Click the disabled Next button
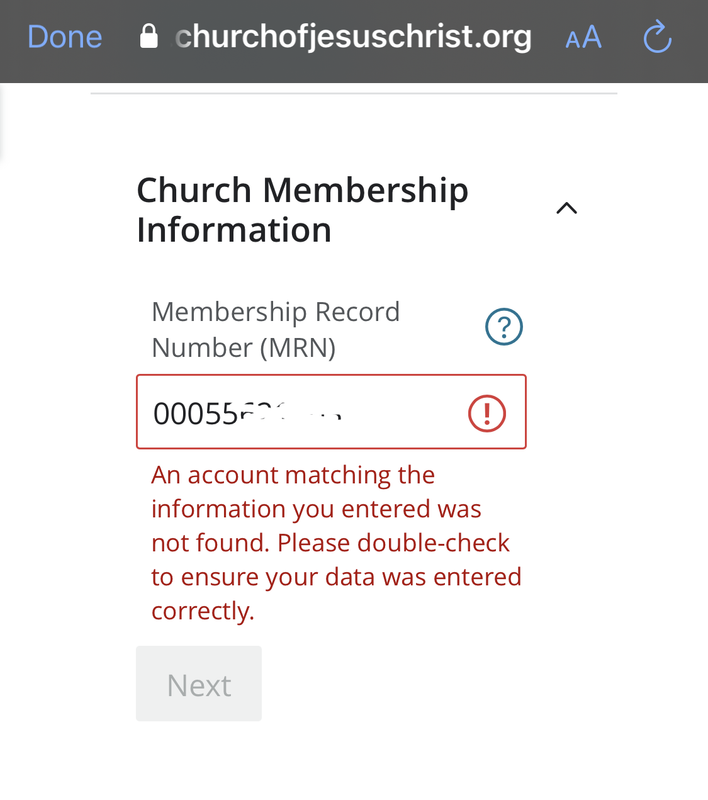708x800 pixels. point(199,684)
